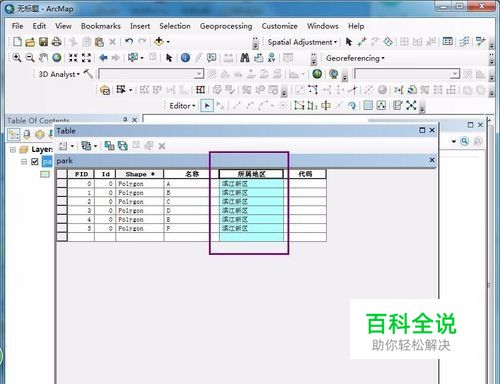Screen dimensions: 500x384
Task: Click the Switch Selection icon in Table window
Action: tap(123, 146)
